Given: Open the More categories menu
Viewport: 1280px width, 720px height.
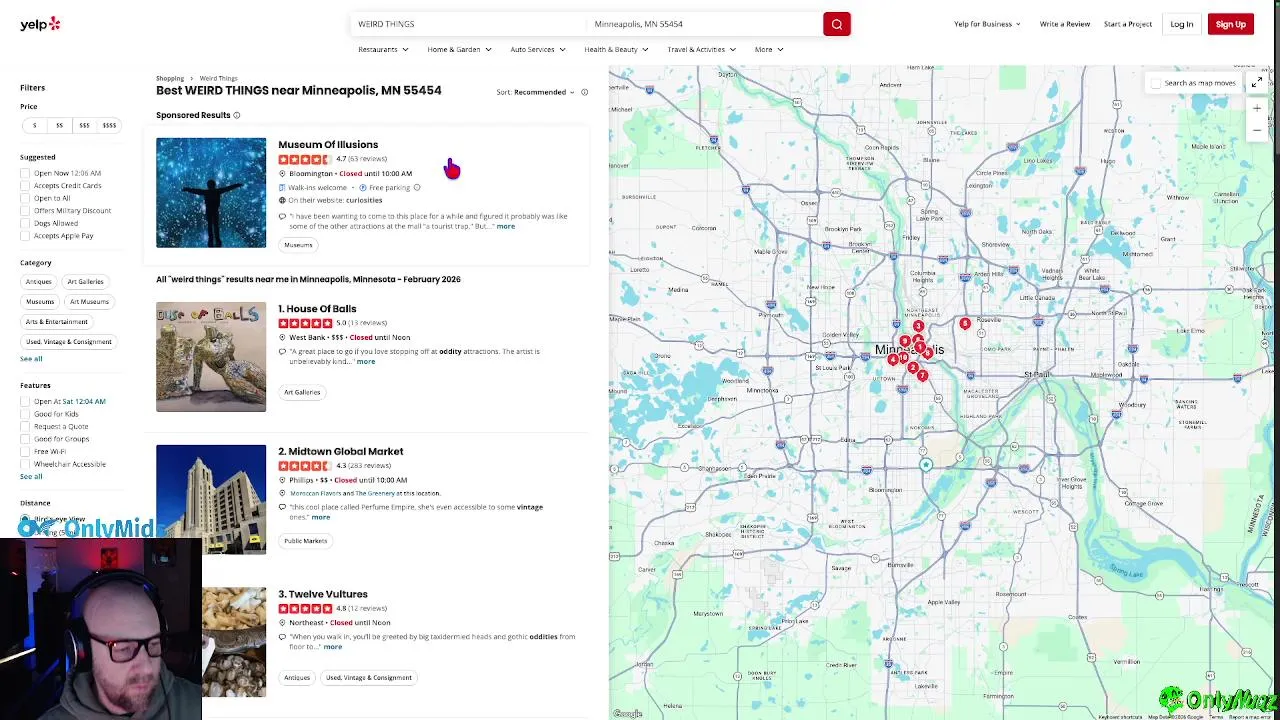Looking at the screenshot, I should (769, 50).
